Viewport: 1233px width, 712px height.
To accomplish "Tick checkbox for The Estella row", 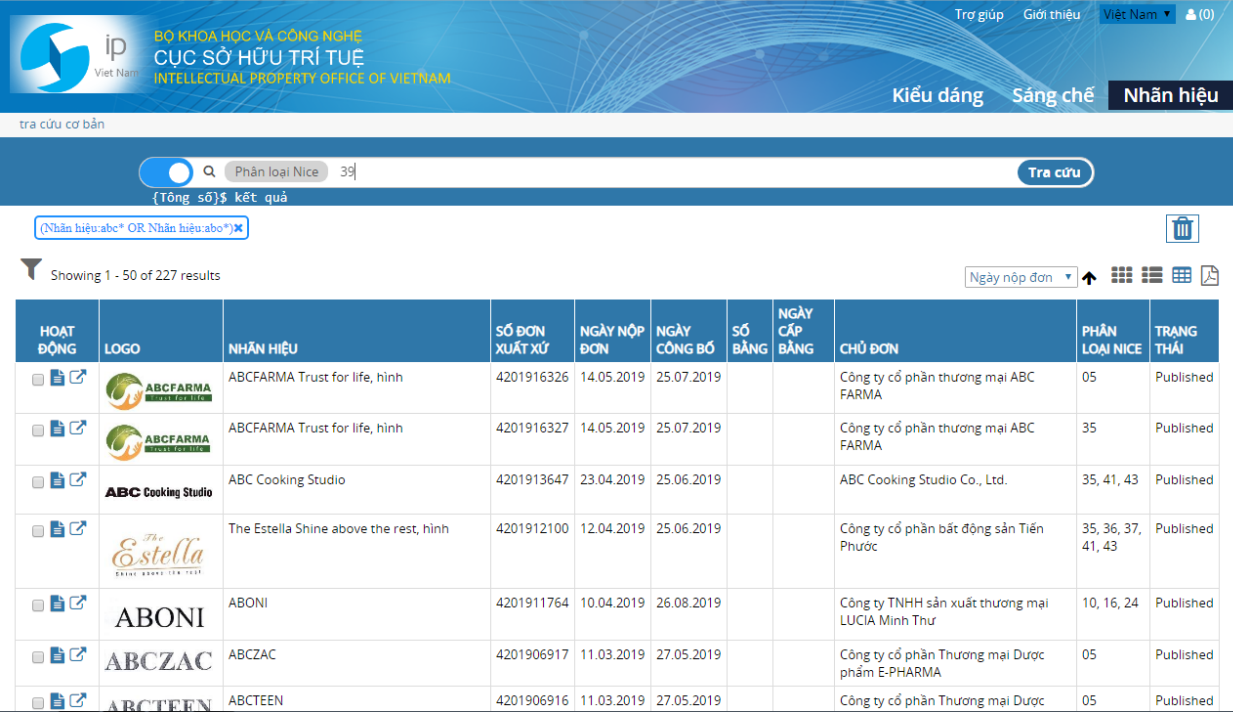I will pos(38,531).
